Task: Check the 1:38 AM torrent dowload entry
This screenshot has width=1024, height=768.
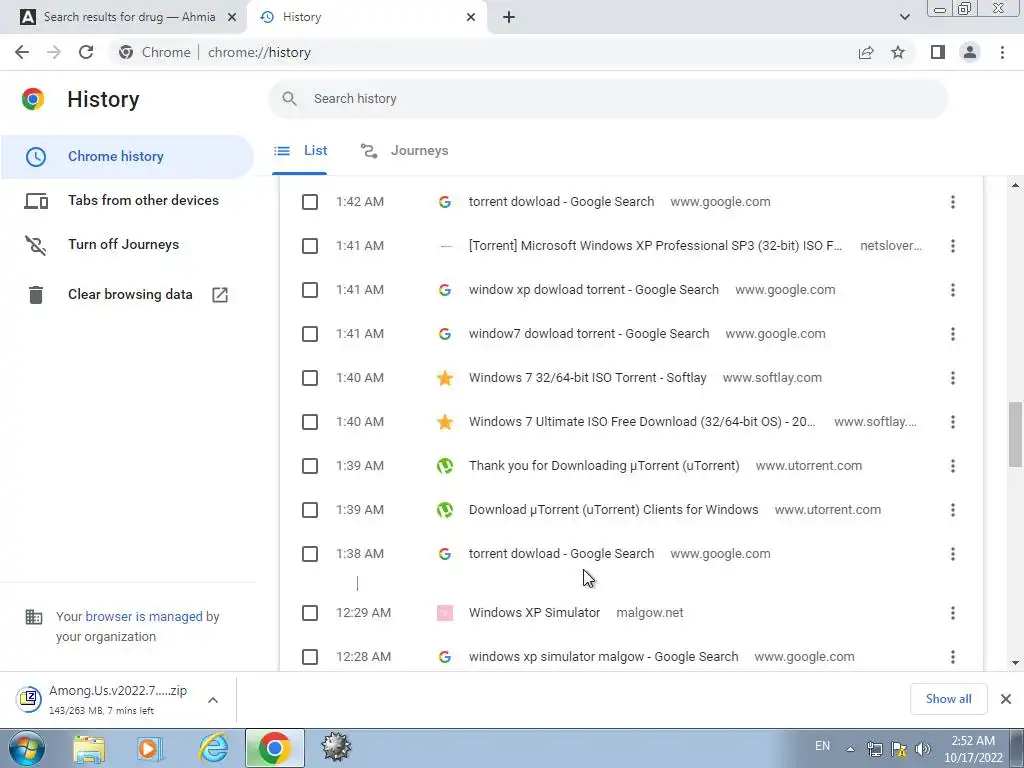Action: click(x=310, y=554)
